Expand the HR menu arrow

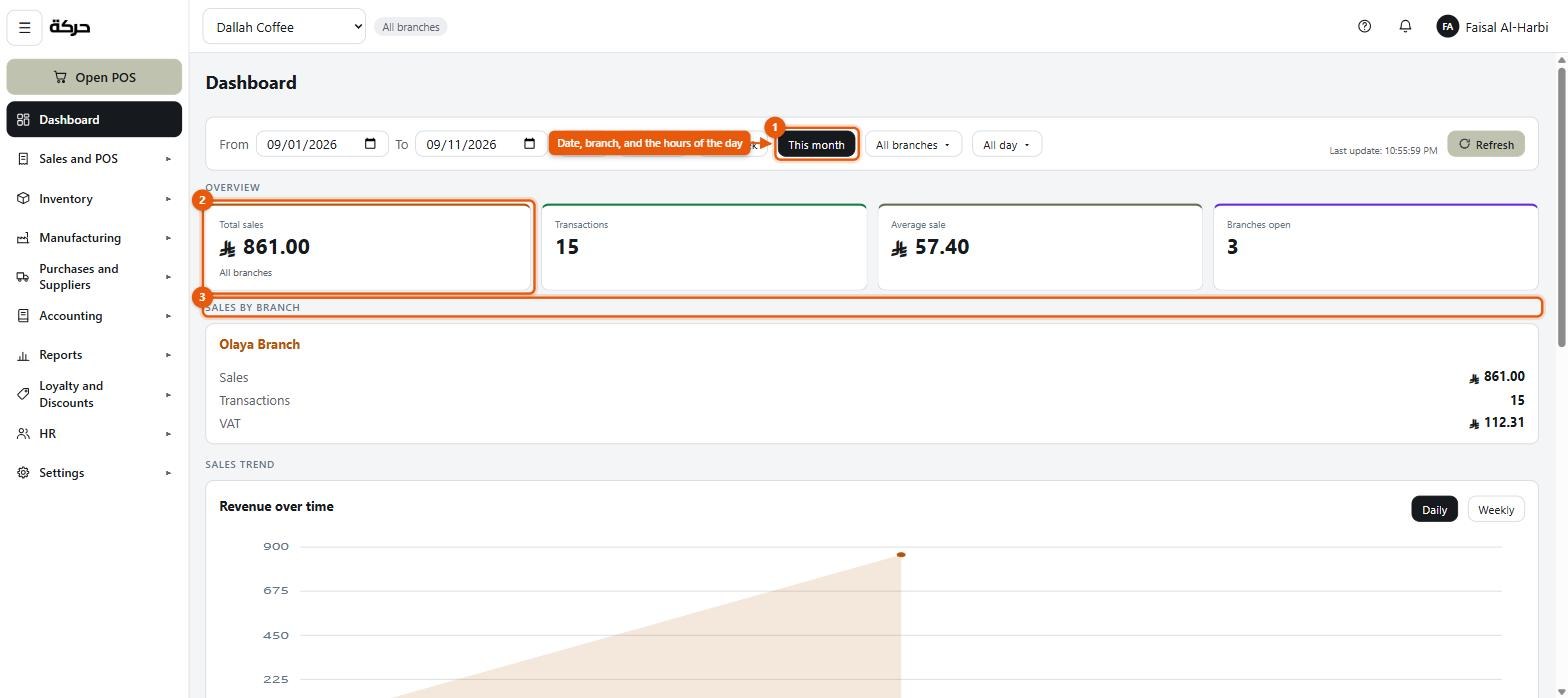coord(168,434)
